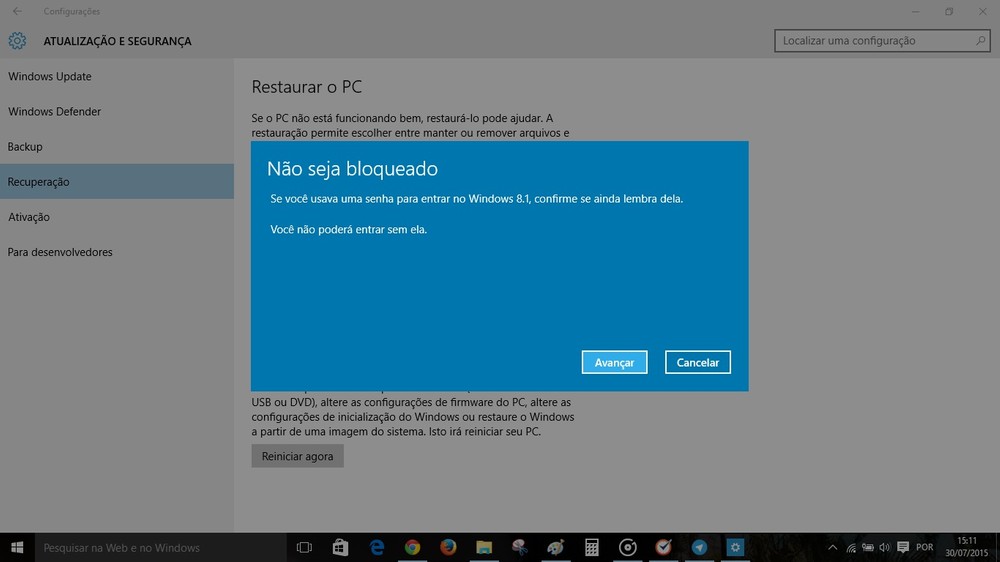Click the settings gear icon in header
The height and width of the screenshot is (562, 1000).
pos(17,41)
